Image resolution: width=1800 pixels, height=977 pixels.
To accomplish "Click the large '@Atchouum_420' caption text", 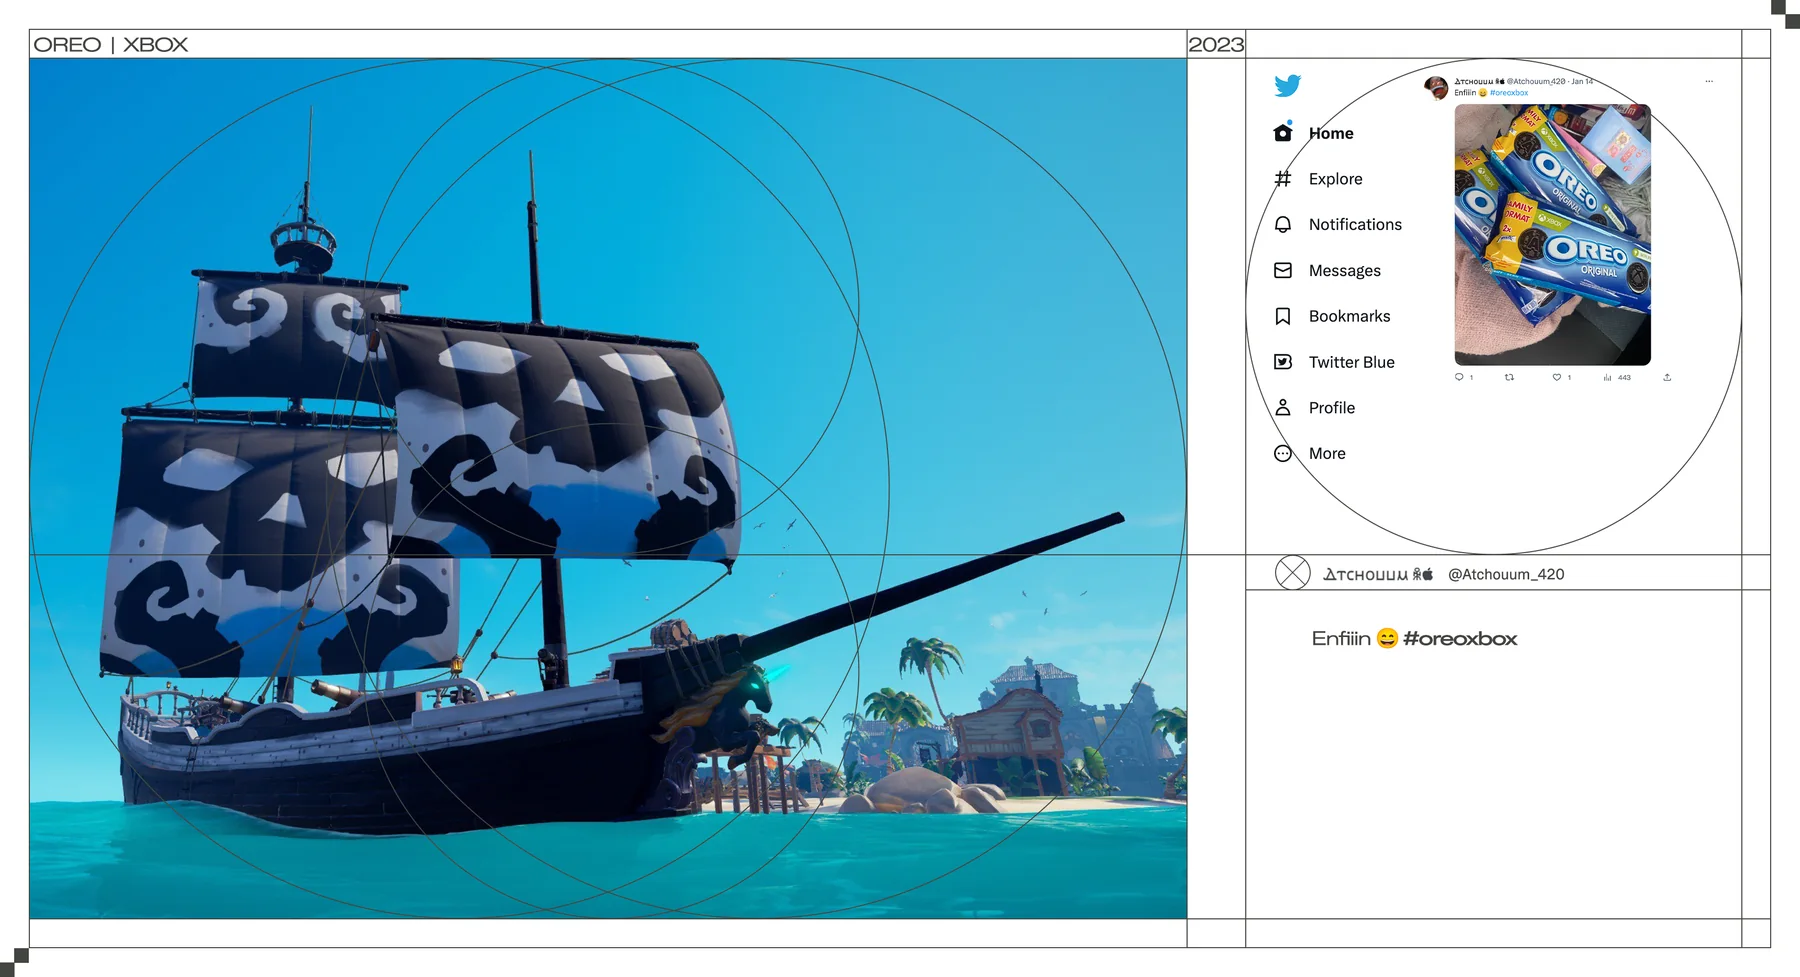I will 1506,574.
